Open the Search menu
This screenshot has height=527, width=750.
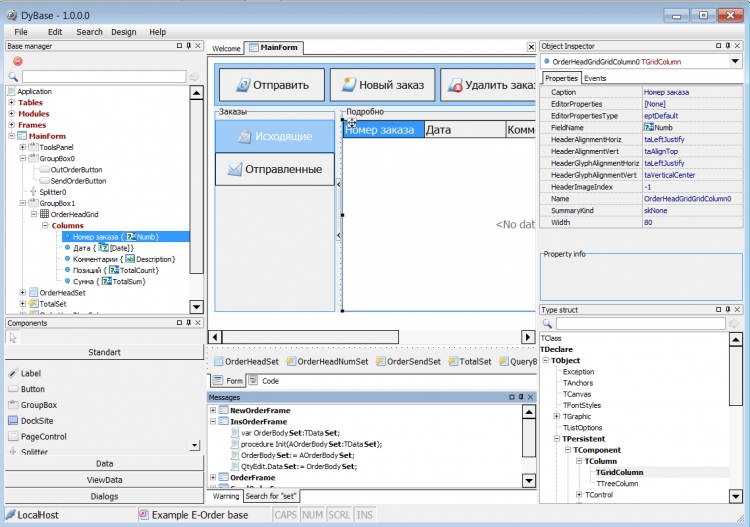(89, 32)
